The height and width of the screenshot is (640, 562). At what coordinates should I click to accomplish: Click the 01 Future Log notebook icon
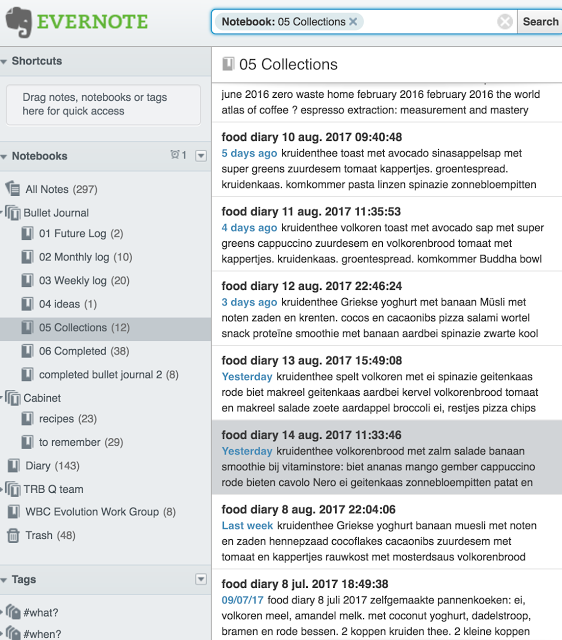click(x=27, y=233)
